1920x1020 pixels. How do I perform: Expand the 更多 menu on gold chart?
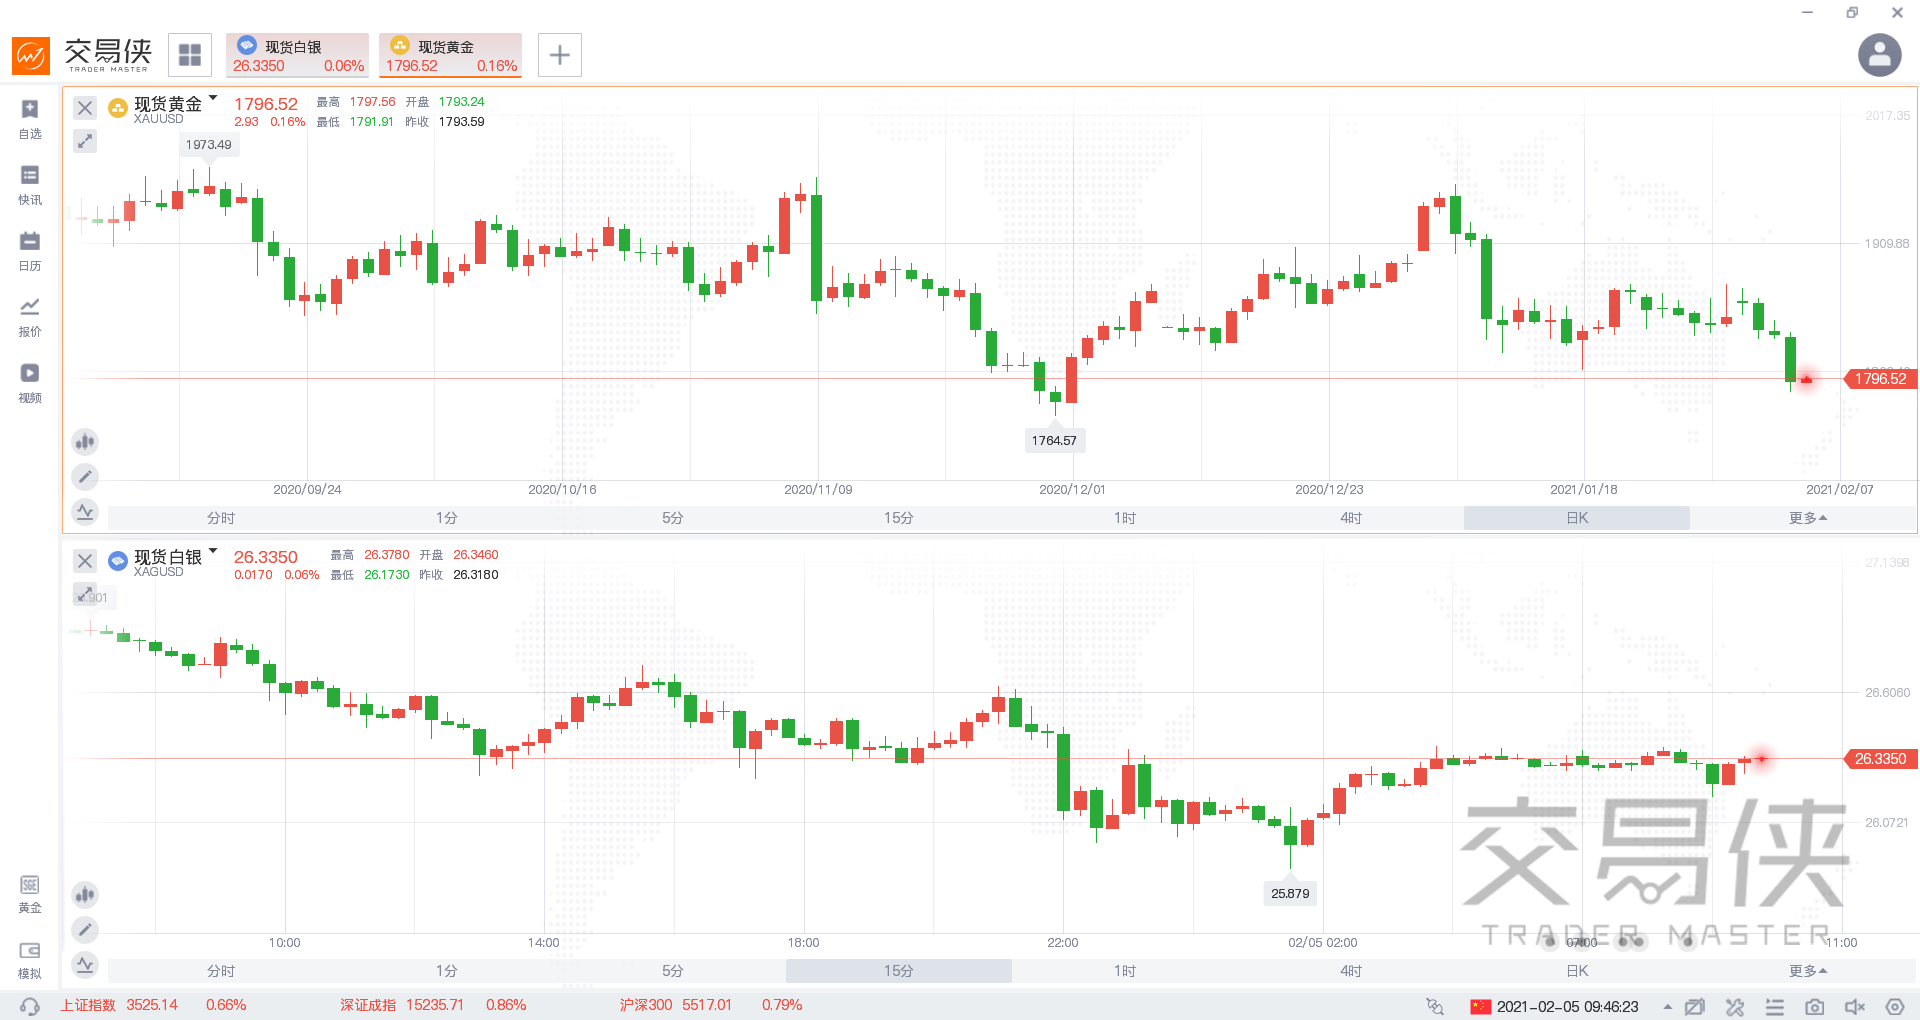pos(1806,518)
